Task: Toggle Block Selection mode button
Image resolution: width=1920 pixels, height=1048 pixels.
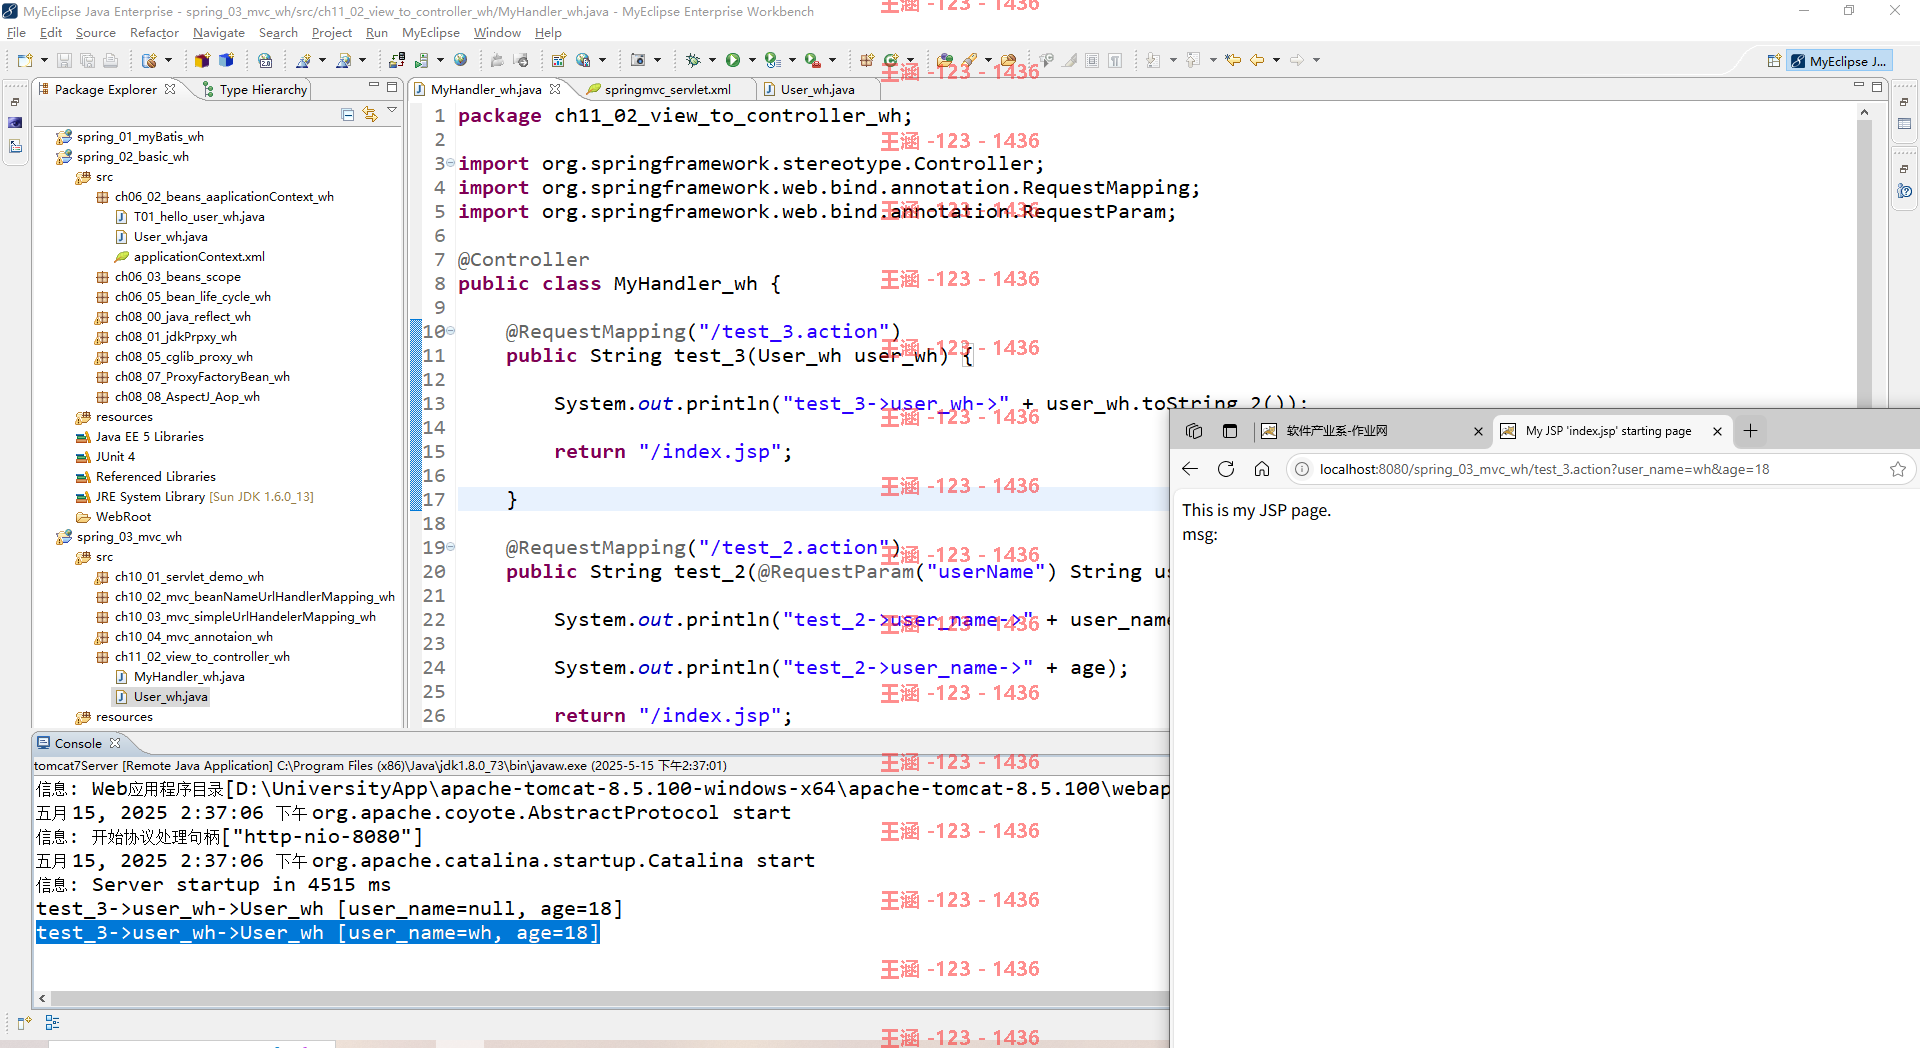Action: click(1092, 60)
